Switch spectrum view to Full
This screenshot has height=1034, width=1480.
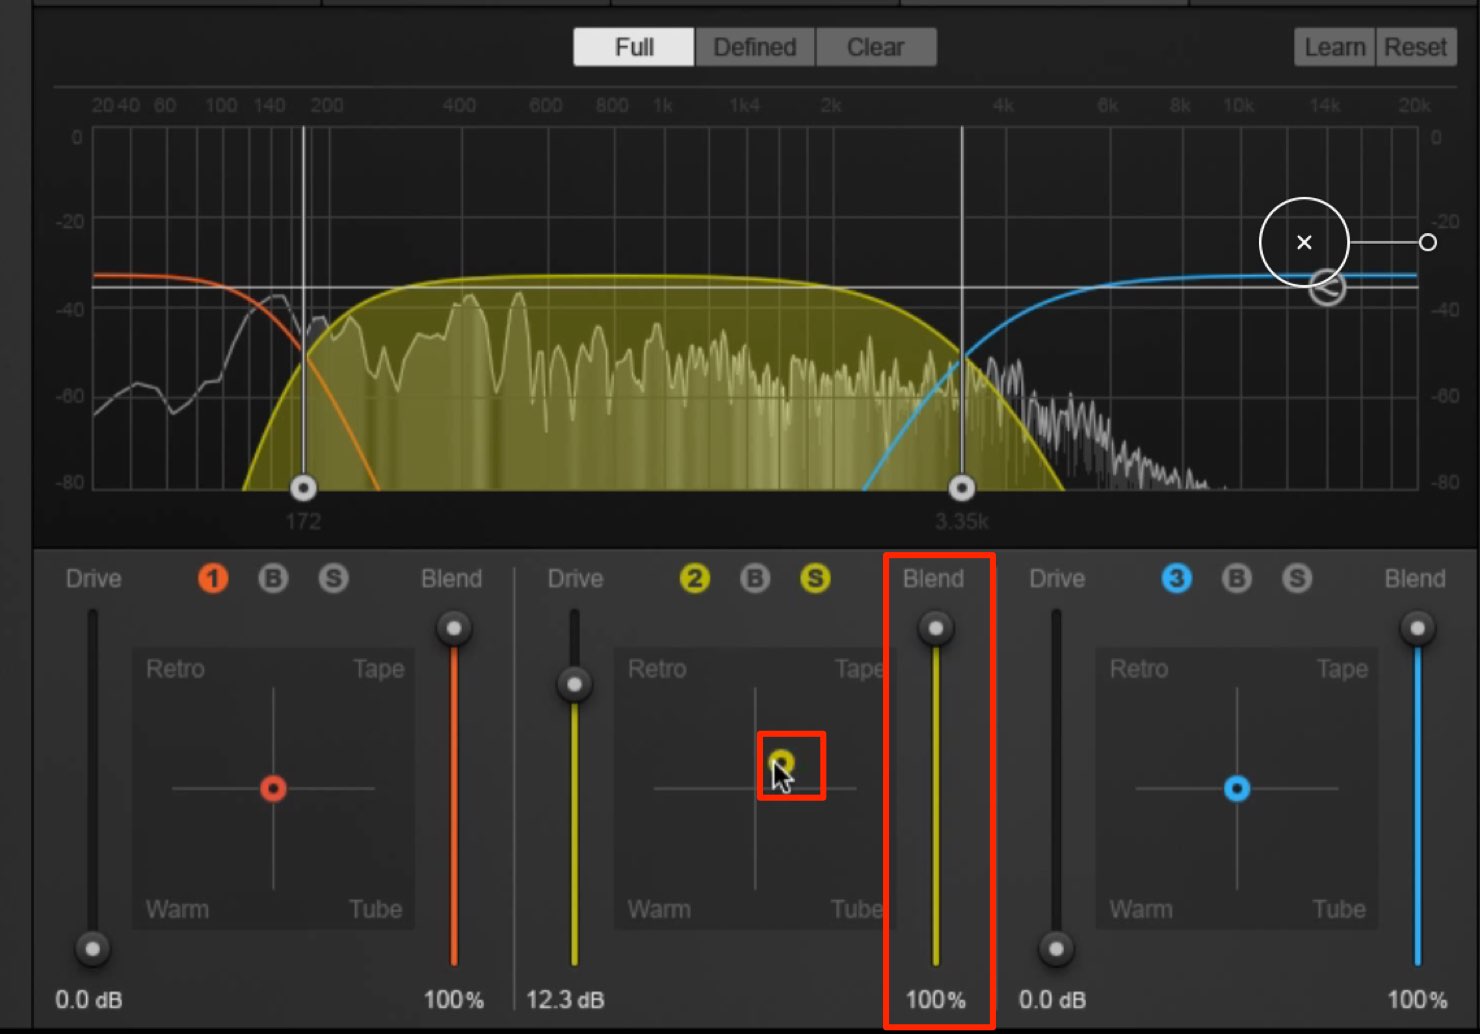pyautogui.click(x=634, y=47)
